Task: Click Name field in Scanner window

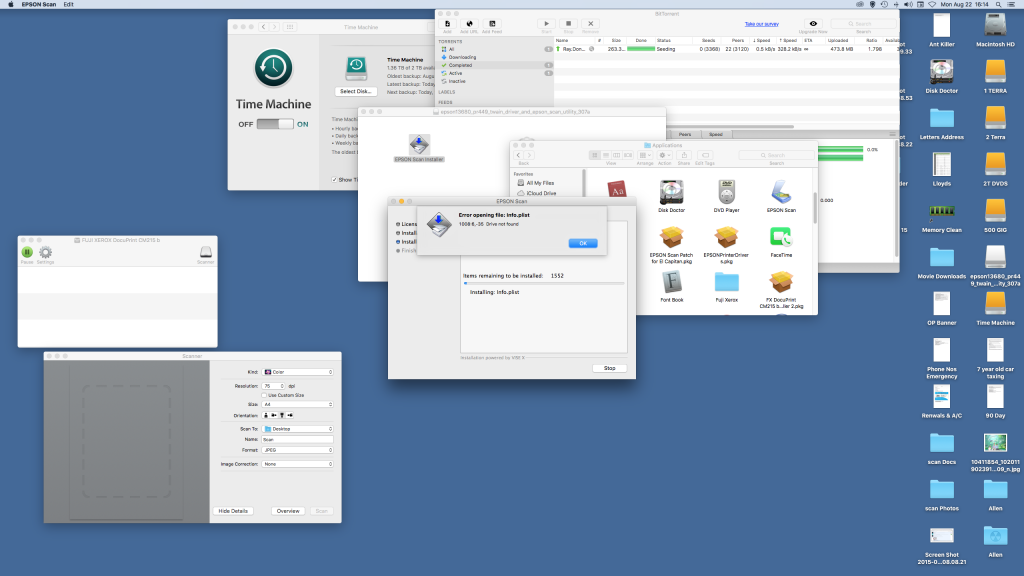Action: pos(298,440)
